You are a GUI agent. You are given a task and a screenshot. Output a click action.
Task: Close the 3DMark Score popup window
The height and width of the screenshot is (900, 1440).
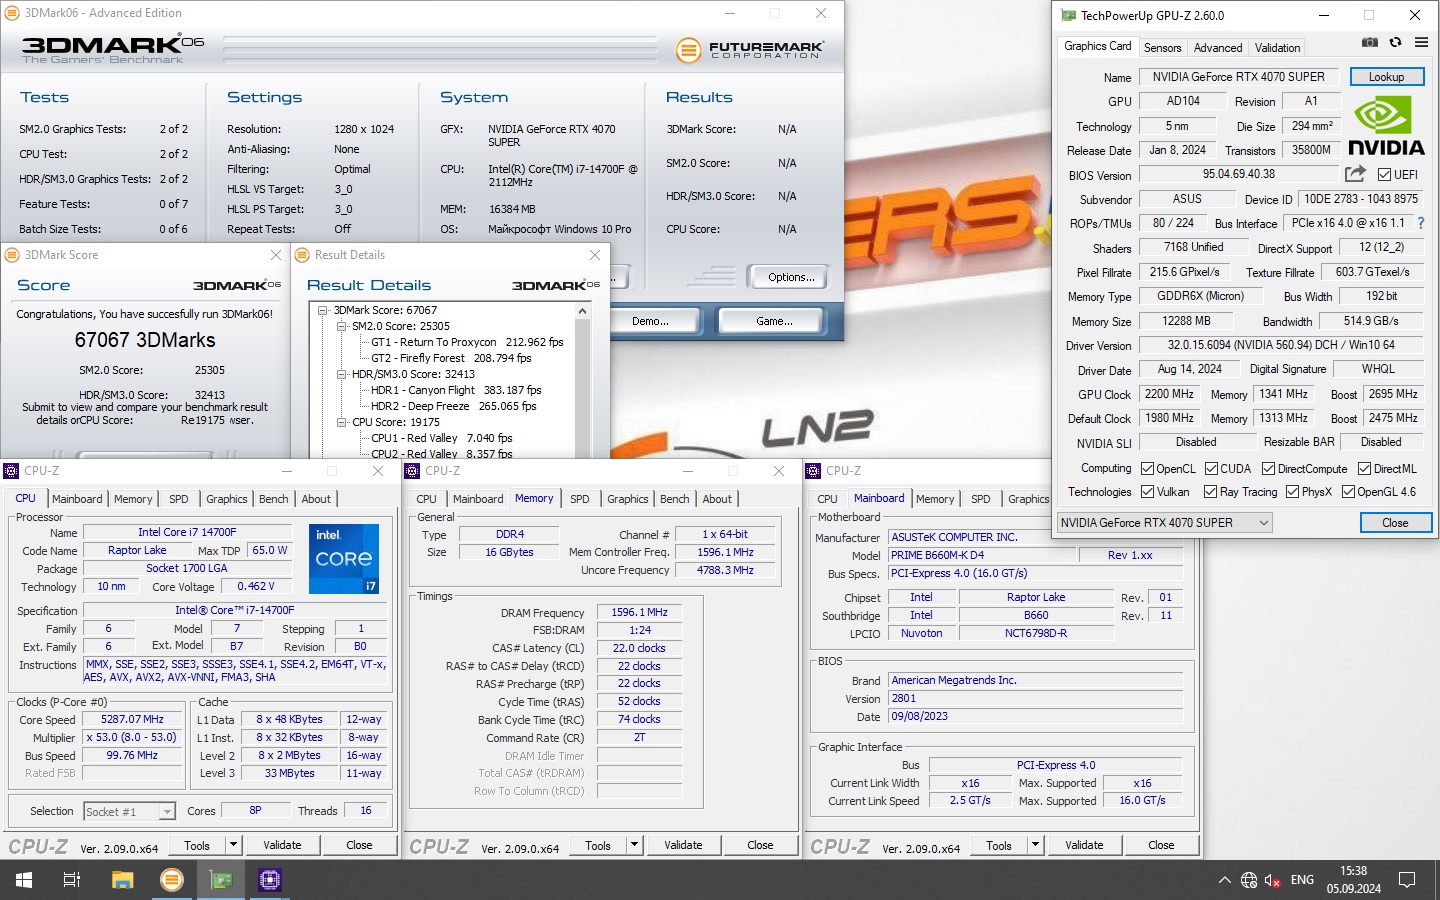click(276, 255)
